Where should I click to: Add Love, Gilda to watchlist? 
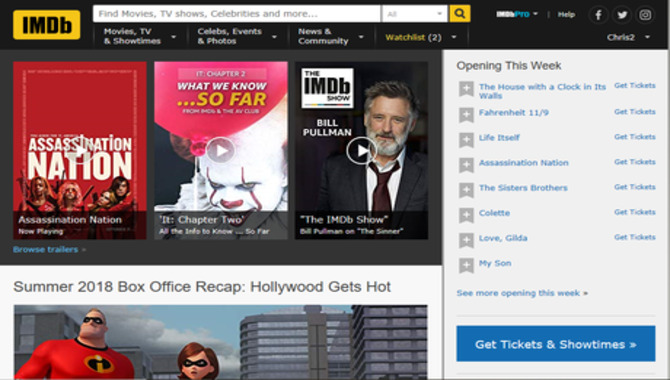click(x=466, y=240)
